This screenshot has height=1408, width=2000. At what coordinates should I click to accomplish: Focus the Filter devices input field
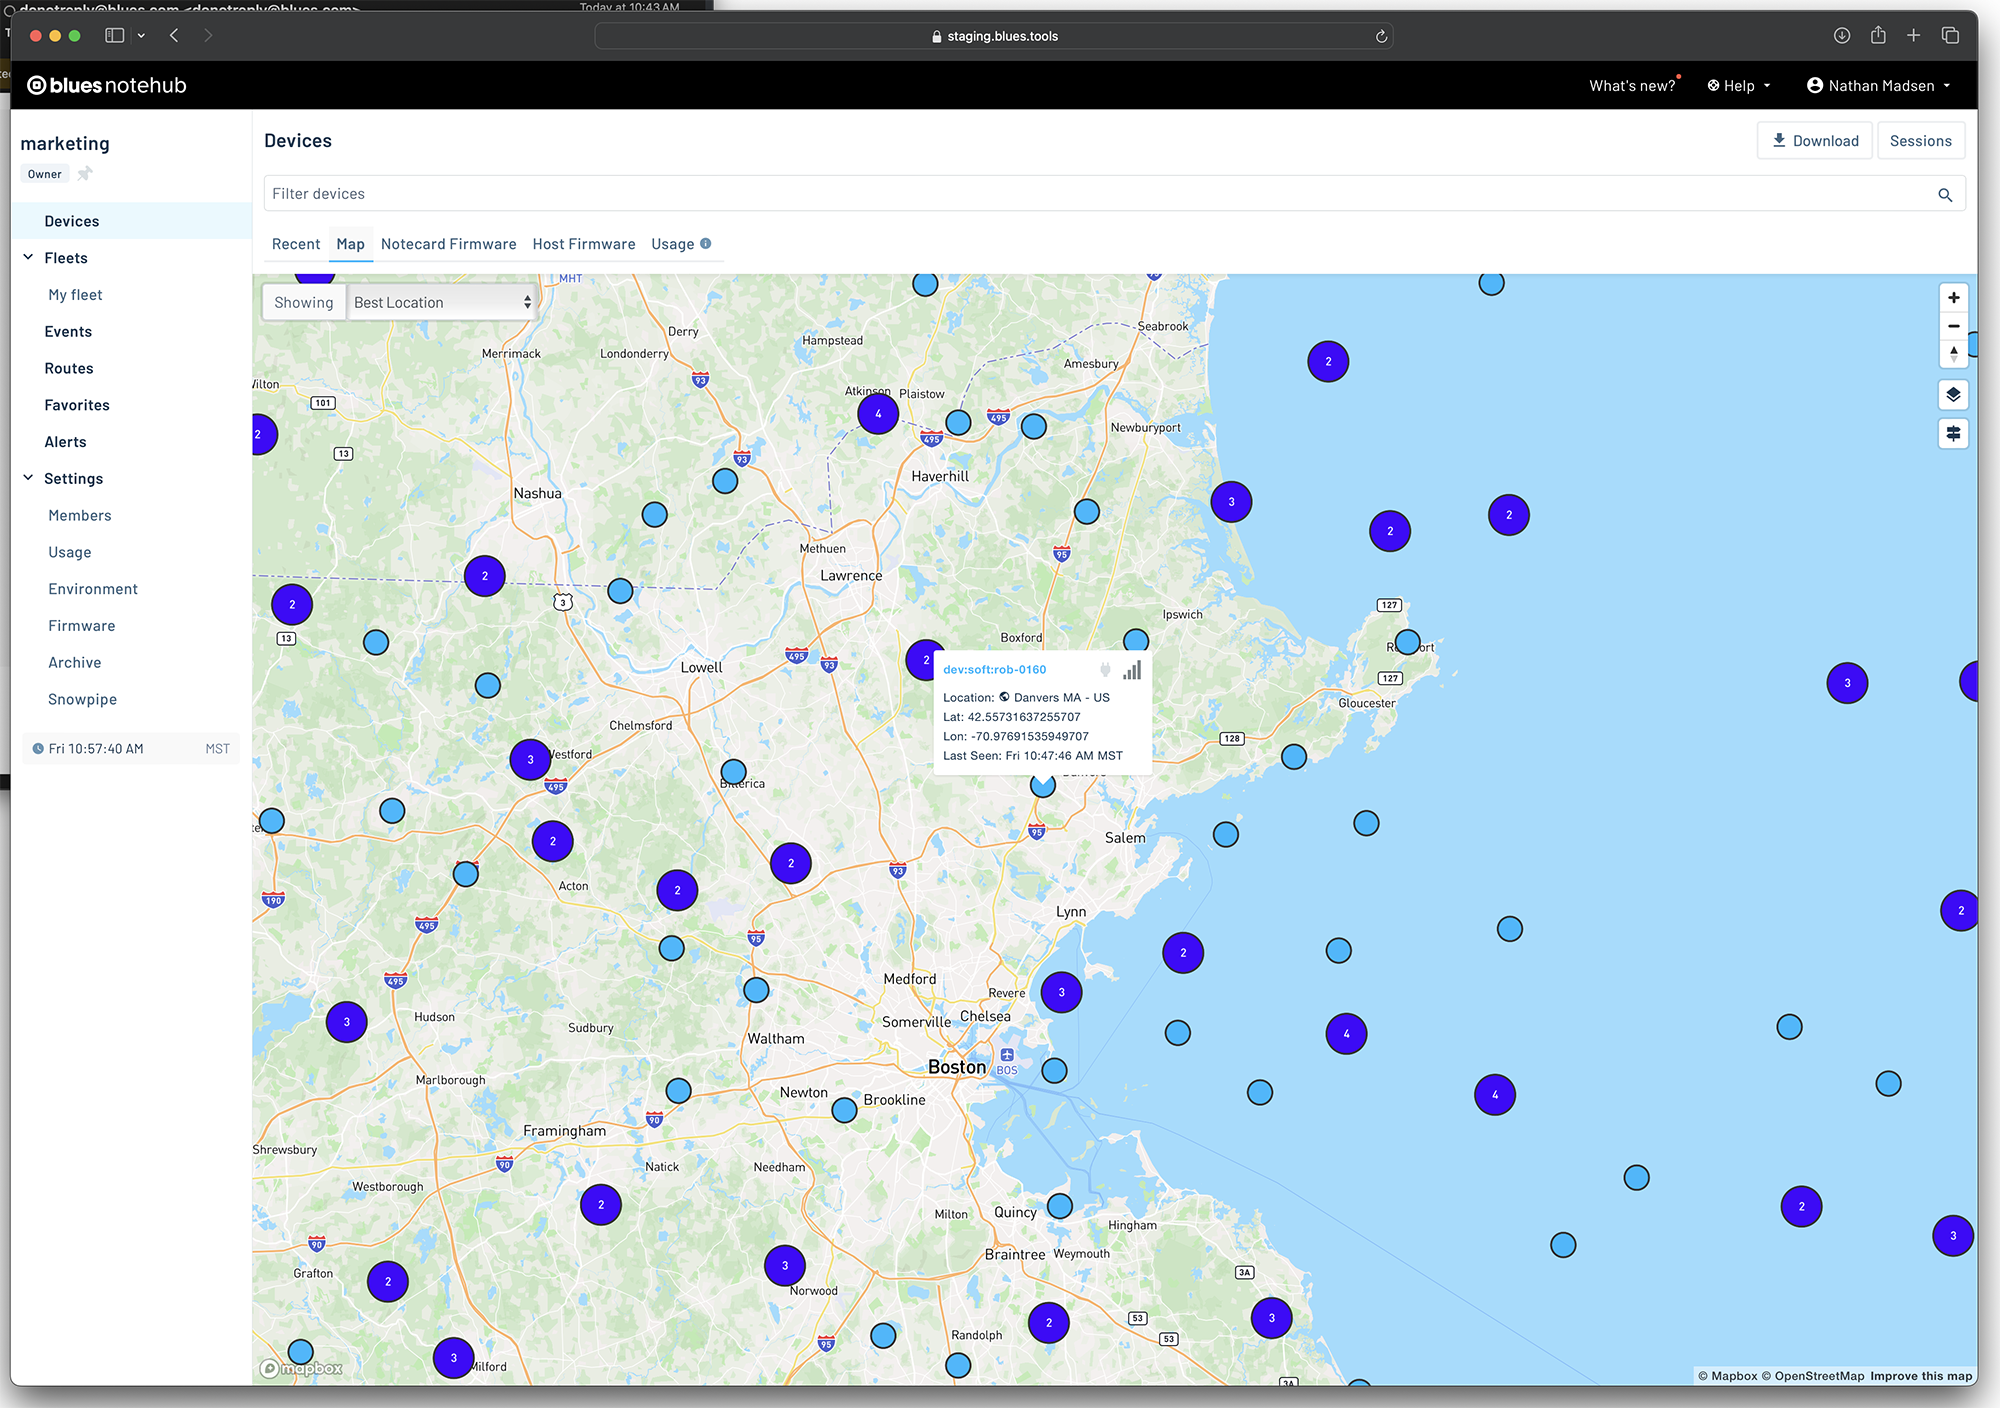(x=1100, y=194)
